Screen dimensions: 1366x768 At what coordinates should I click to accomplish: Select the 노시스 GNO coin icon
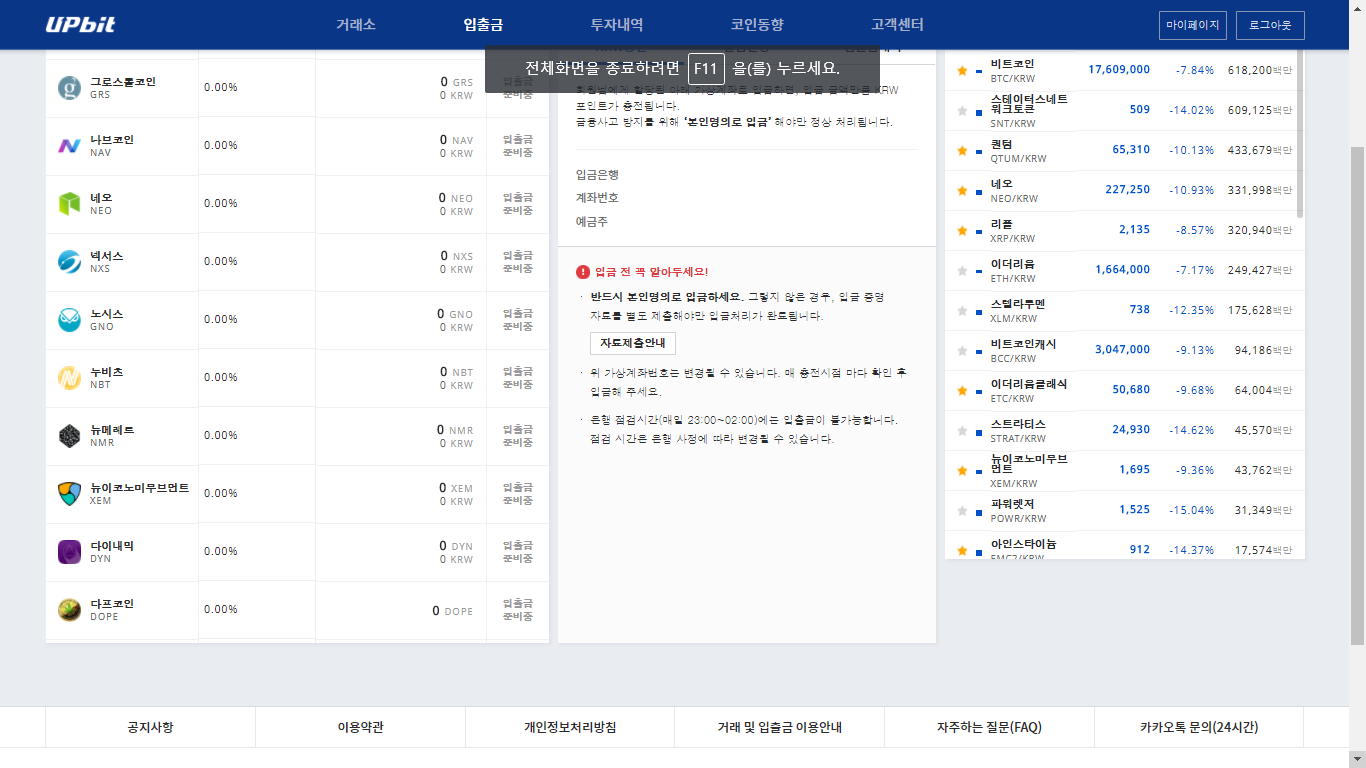pos(69,320)
